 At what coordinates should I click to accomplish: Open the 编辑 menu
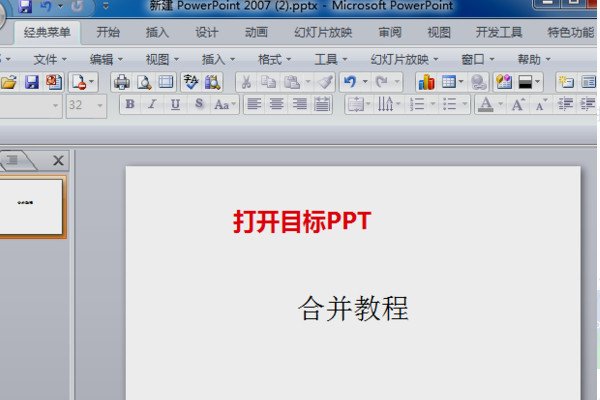pyautogui.click(x=106, y=59)
